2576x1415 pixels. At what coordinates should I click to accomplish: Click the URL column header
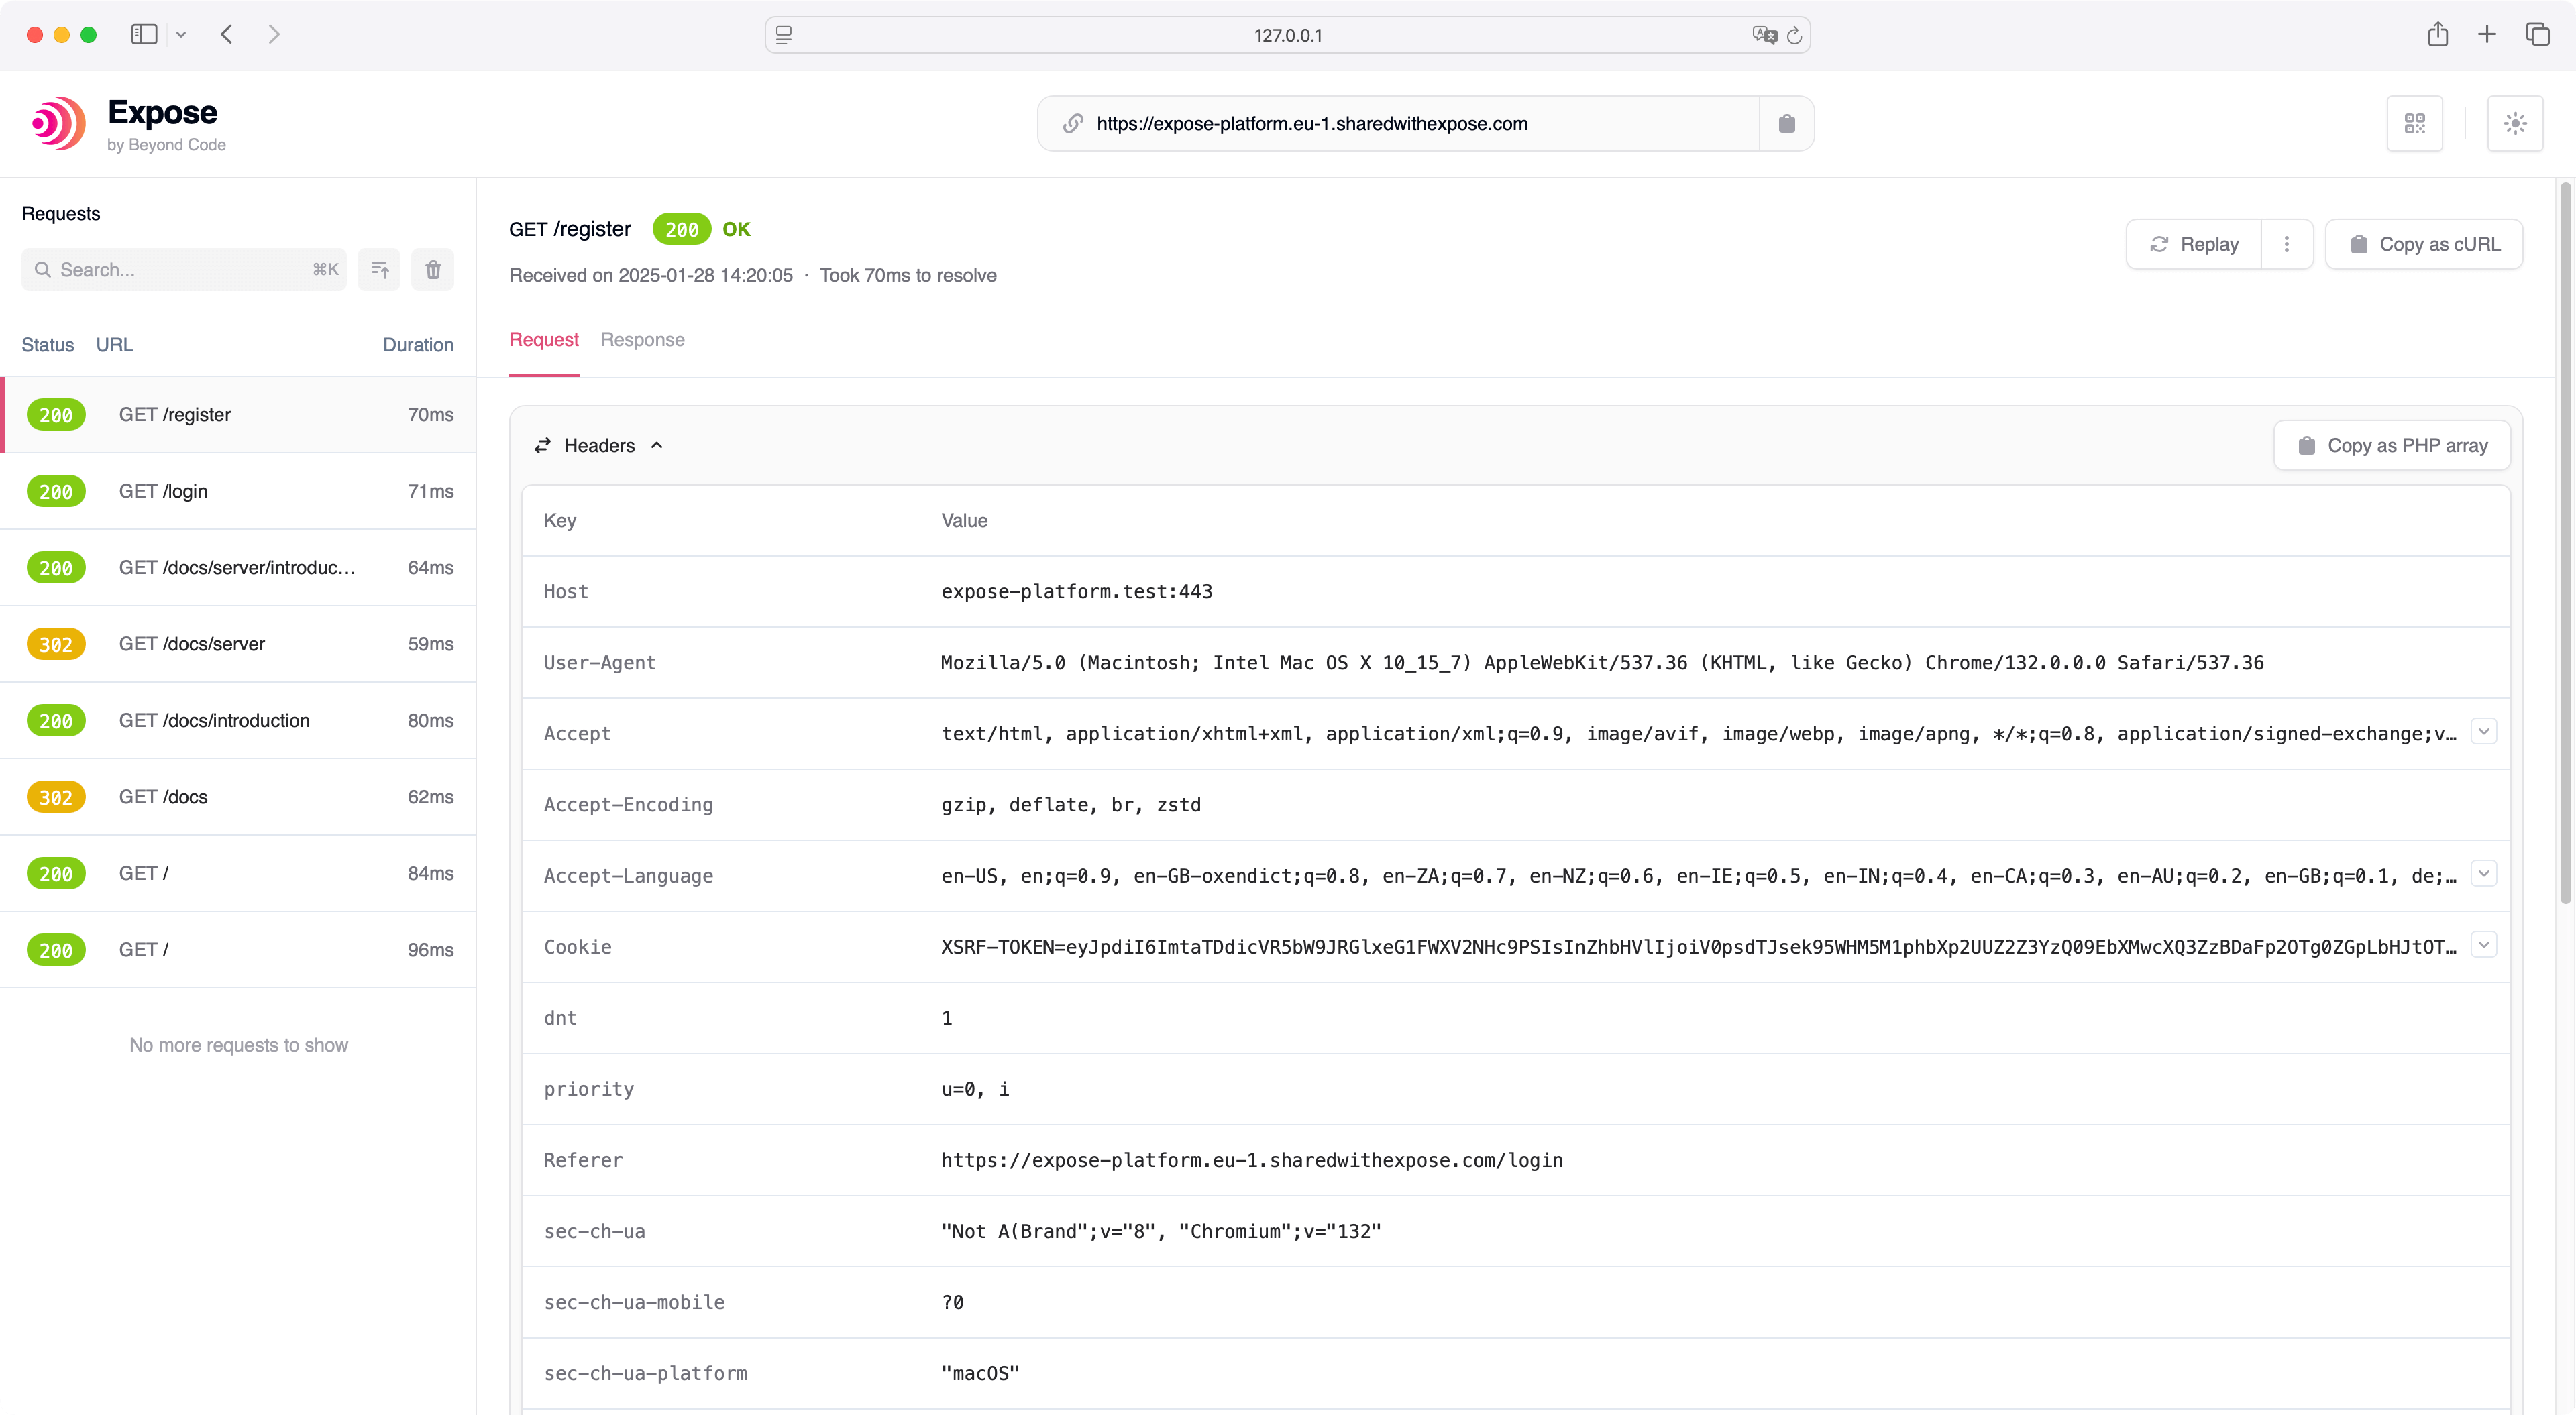[x=114, y=345]
